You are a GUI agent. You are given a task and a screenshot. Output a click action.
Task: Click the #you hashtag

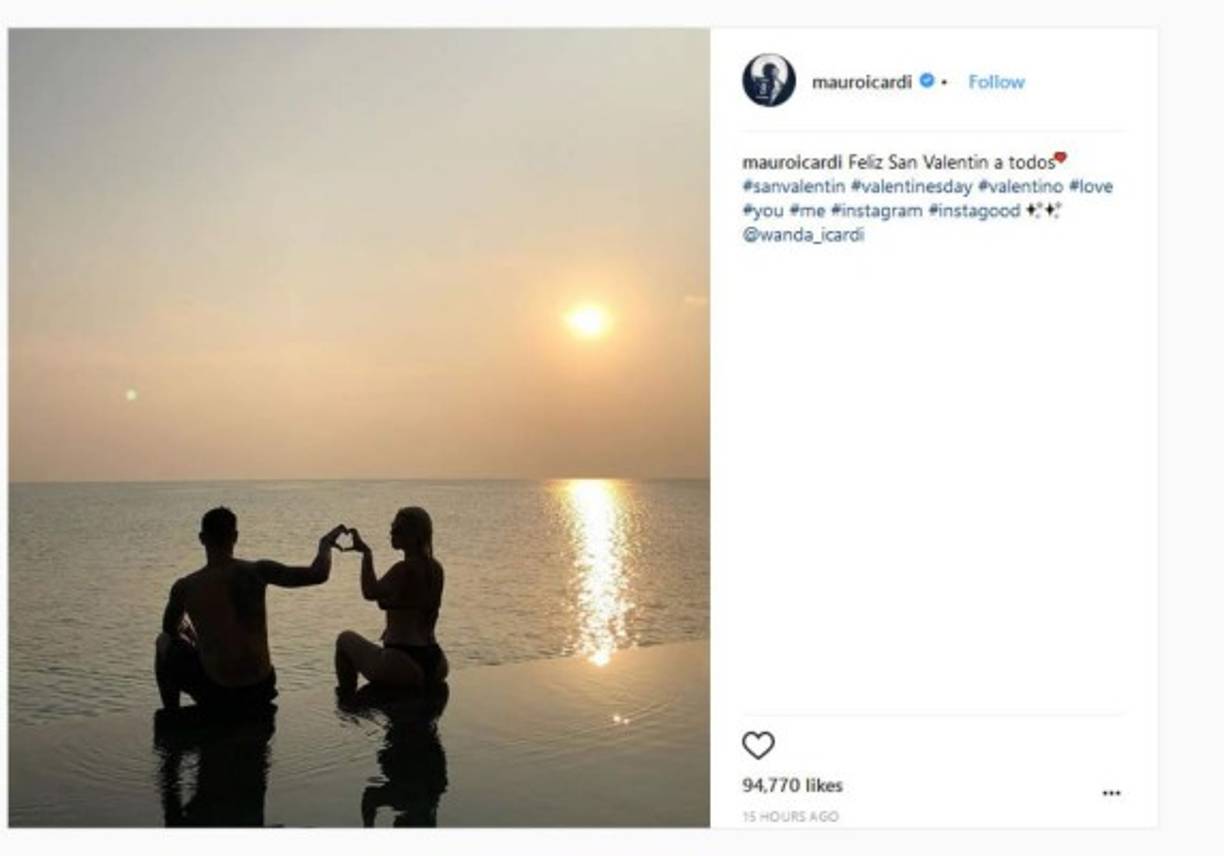(x=762, y=211)
